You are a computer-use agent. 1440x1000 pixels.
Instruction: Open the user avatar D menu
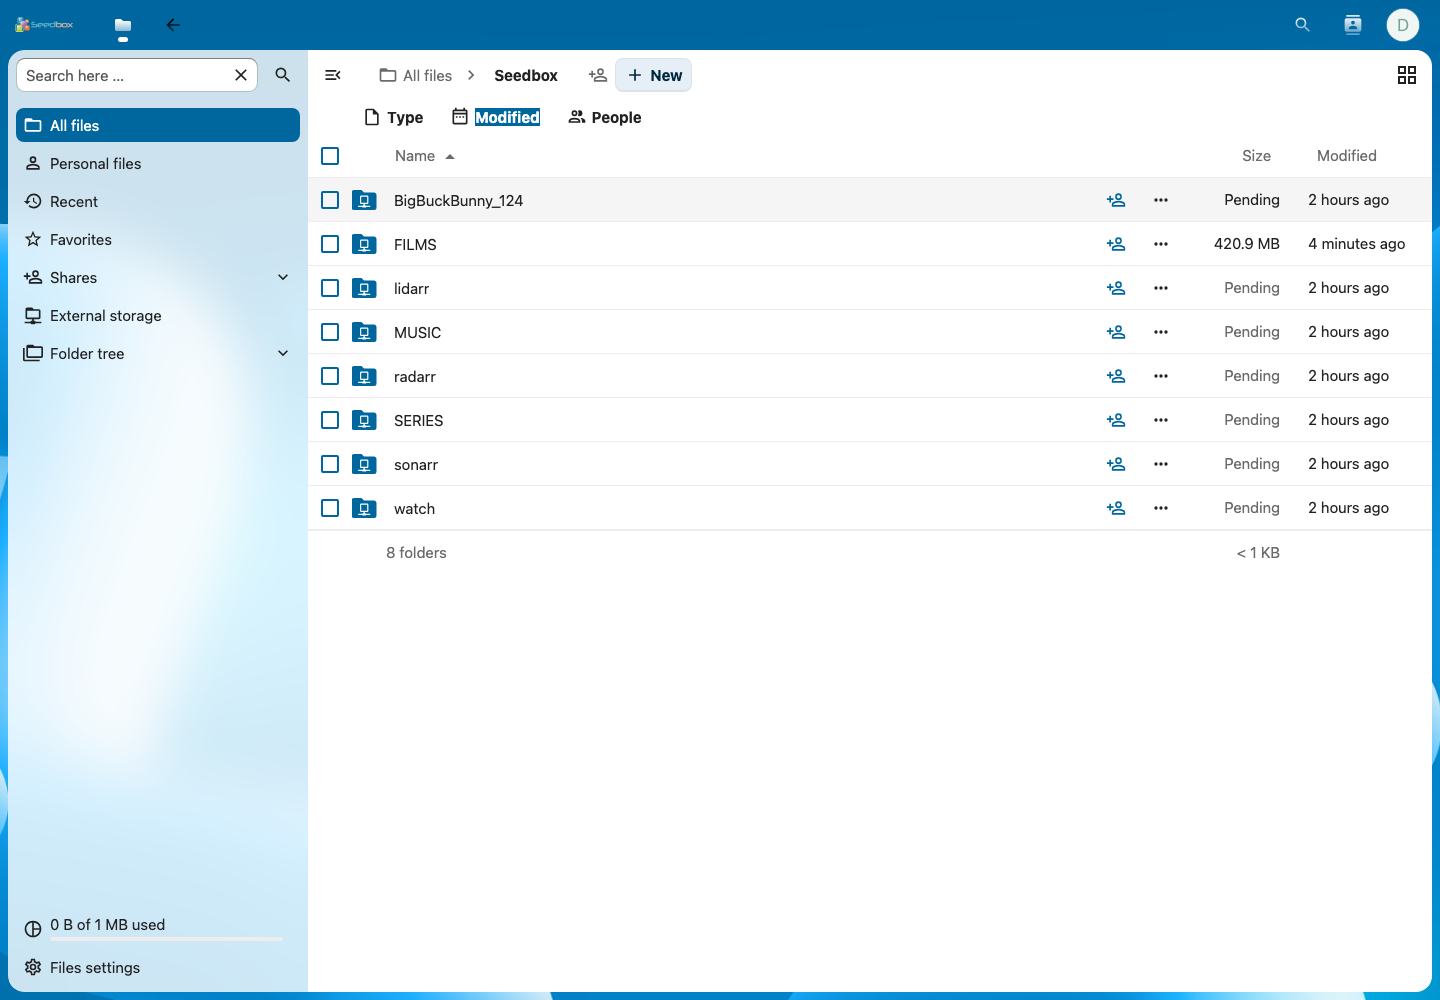tap(1403, 25)
